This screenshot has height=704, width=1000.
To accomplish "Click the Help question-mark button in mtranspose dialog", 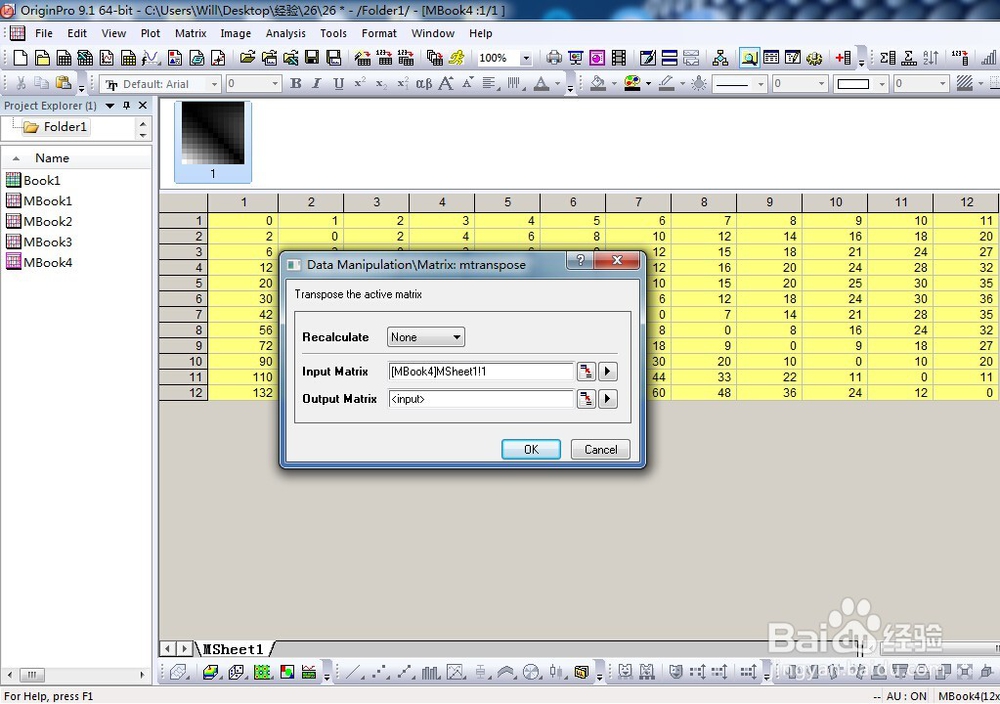I will [x=580, y=260].
